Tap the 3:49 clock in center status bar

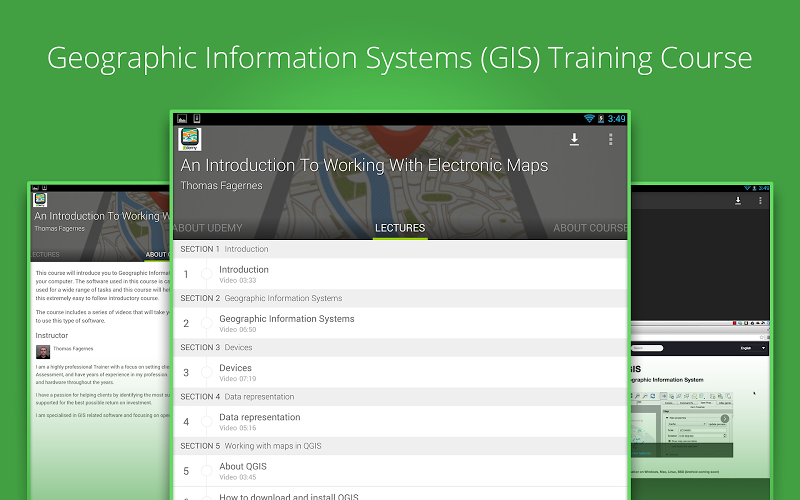[x=616, y=119]
